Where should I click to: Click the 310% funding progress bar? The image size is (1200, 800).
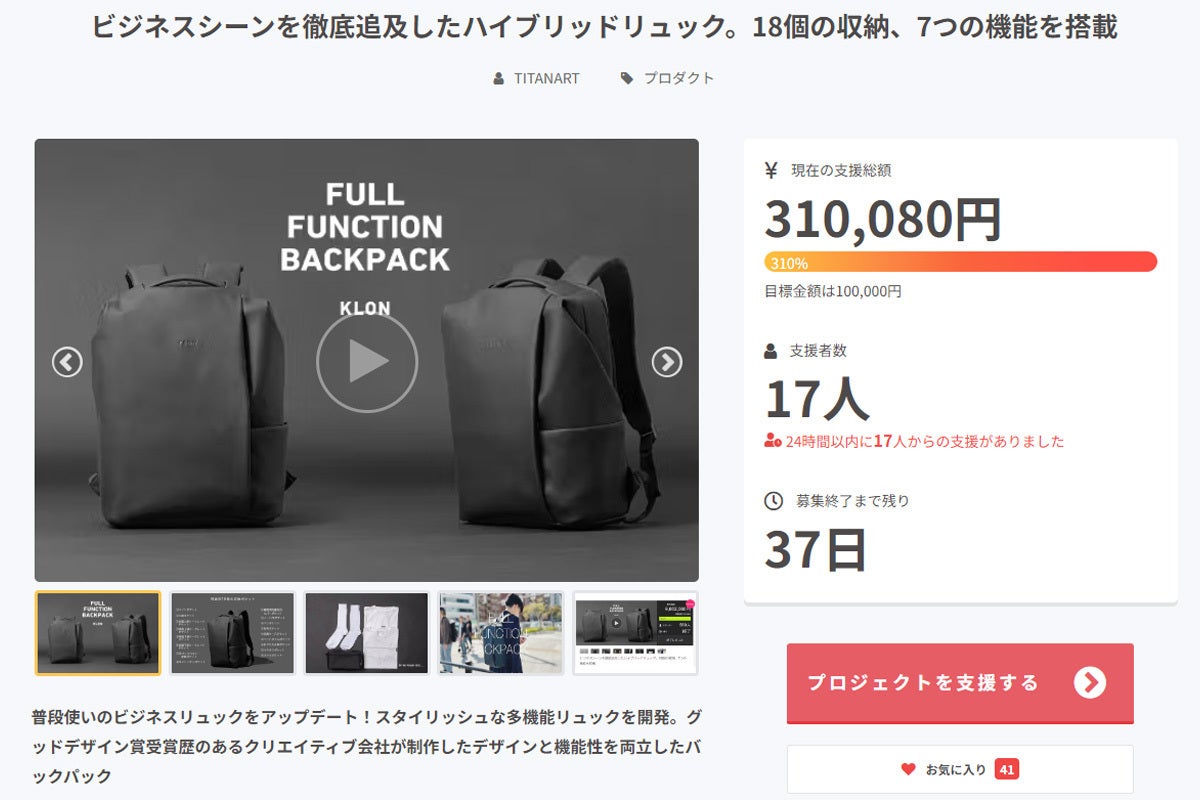pyautogui.click(x=960, y=262)
